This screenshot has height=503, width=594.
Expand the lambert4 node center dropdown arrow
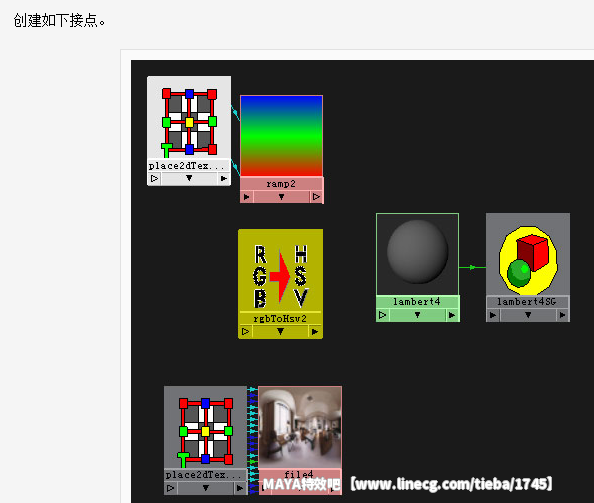tap(417, 315)
